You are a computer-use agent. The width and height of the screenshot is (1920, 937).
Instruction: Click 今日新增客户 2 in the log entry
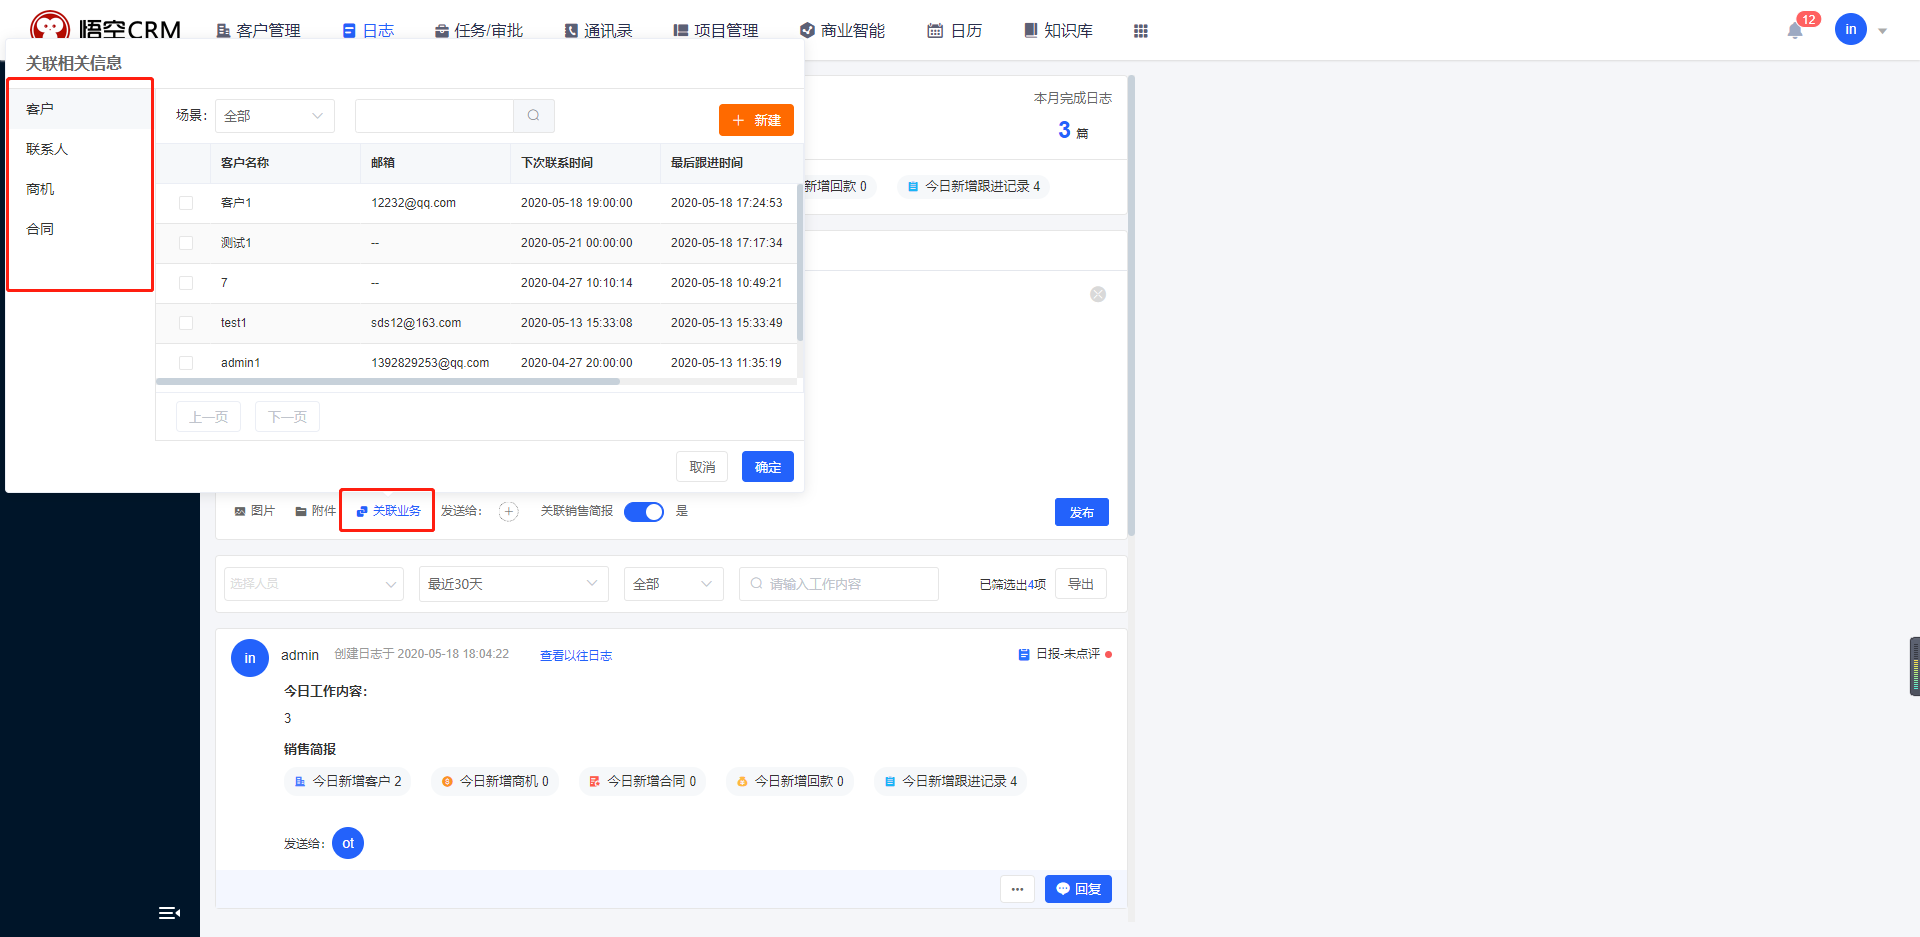(x=348, y=781)
